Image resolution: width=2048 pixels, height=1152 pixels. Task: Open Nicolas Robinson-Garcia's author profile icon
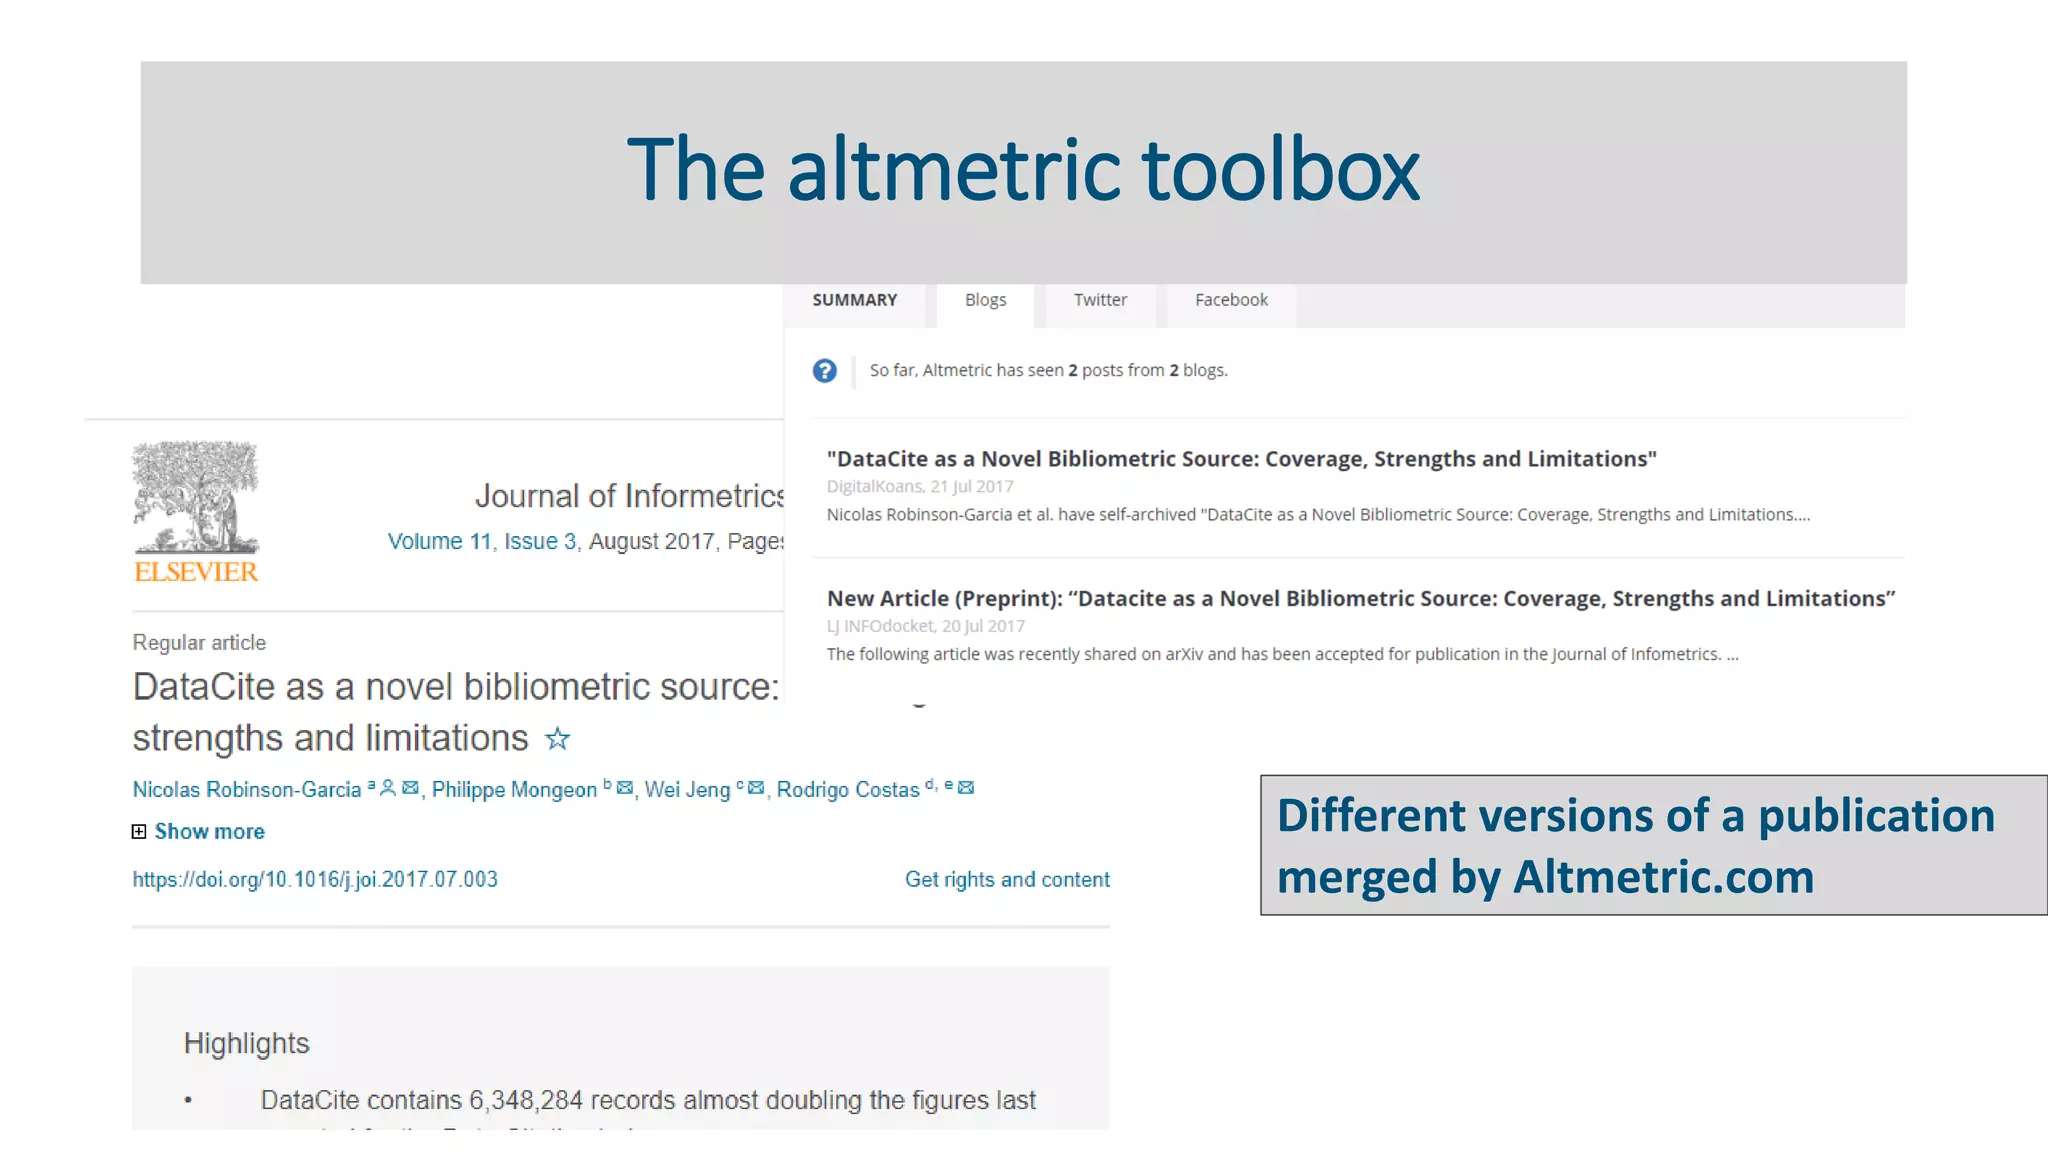(388, 788)
